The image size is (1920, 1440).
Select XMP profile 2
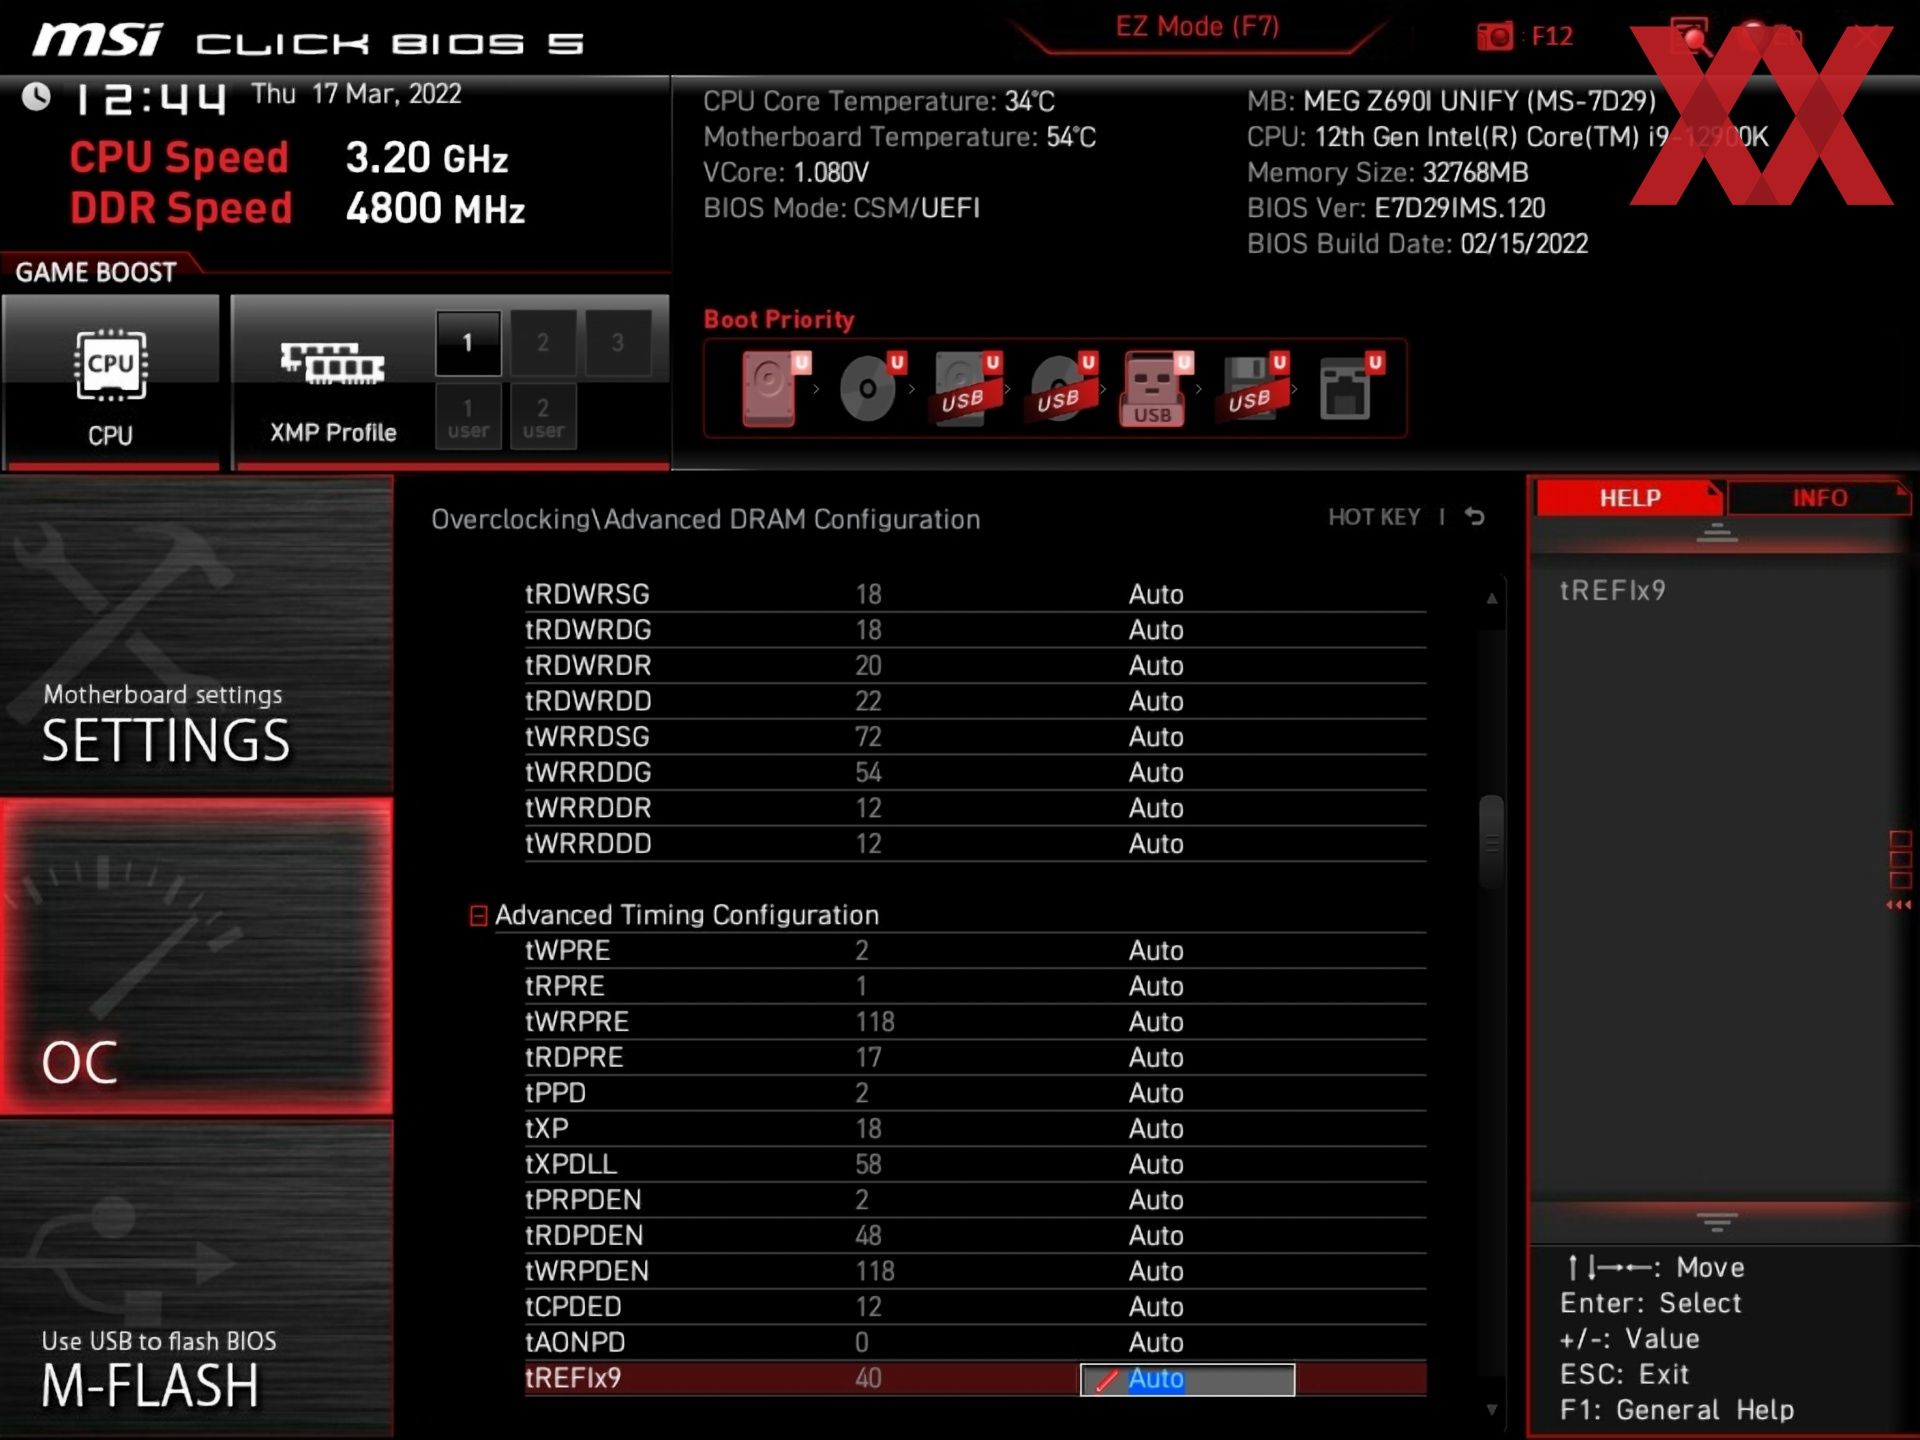coord(543,343)
